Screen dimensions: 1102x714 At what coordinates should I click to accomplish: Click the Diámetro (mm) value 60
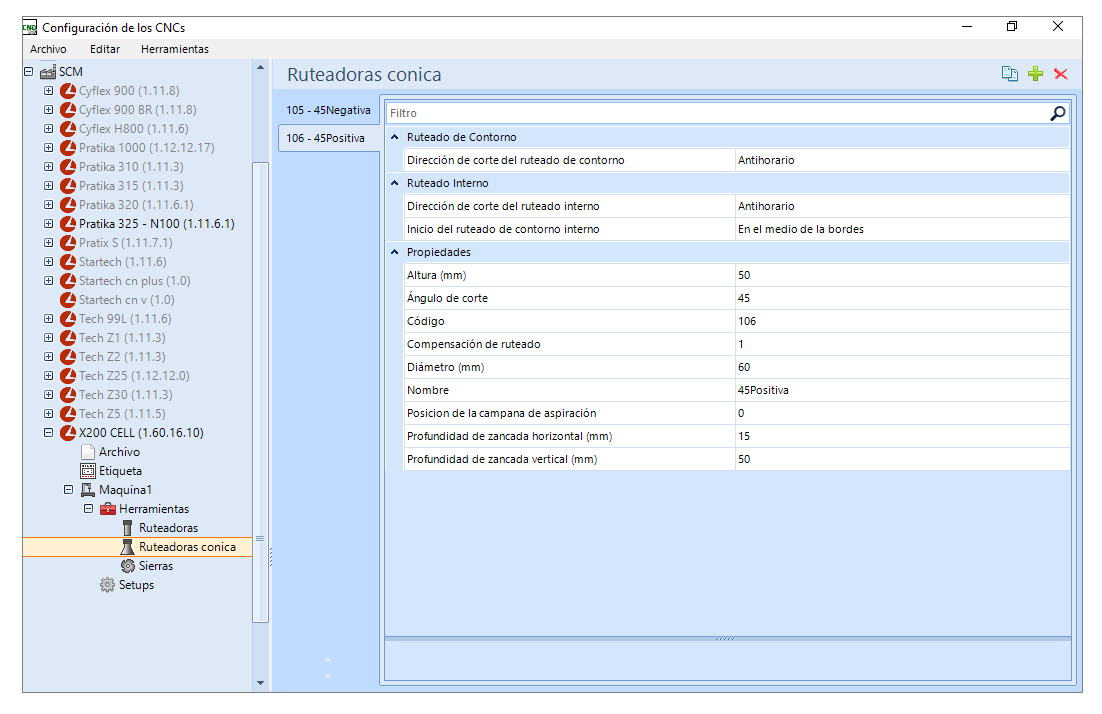point(902,367)
